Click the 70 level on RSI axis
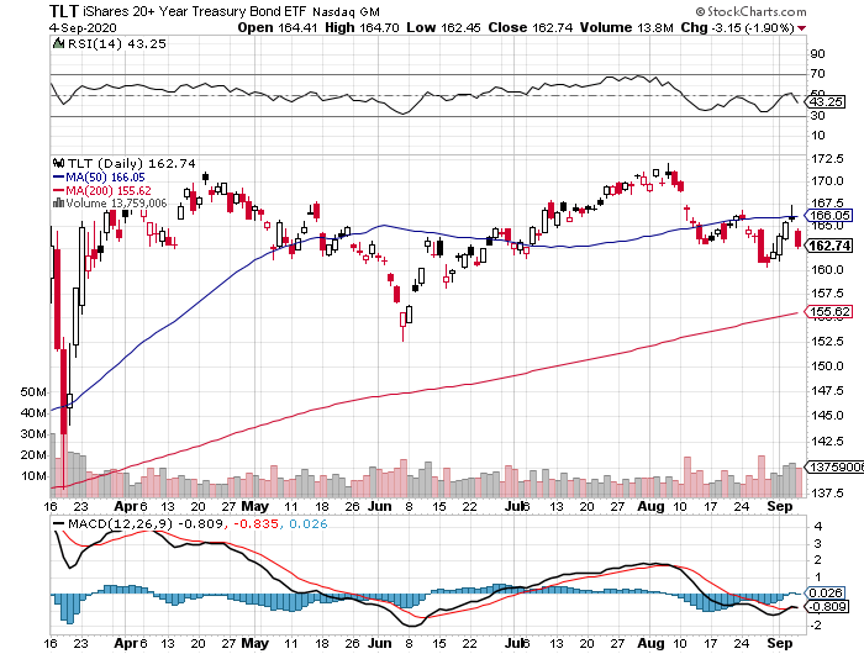This screenshot has height=654, width=864. pos(818,74)
